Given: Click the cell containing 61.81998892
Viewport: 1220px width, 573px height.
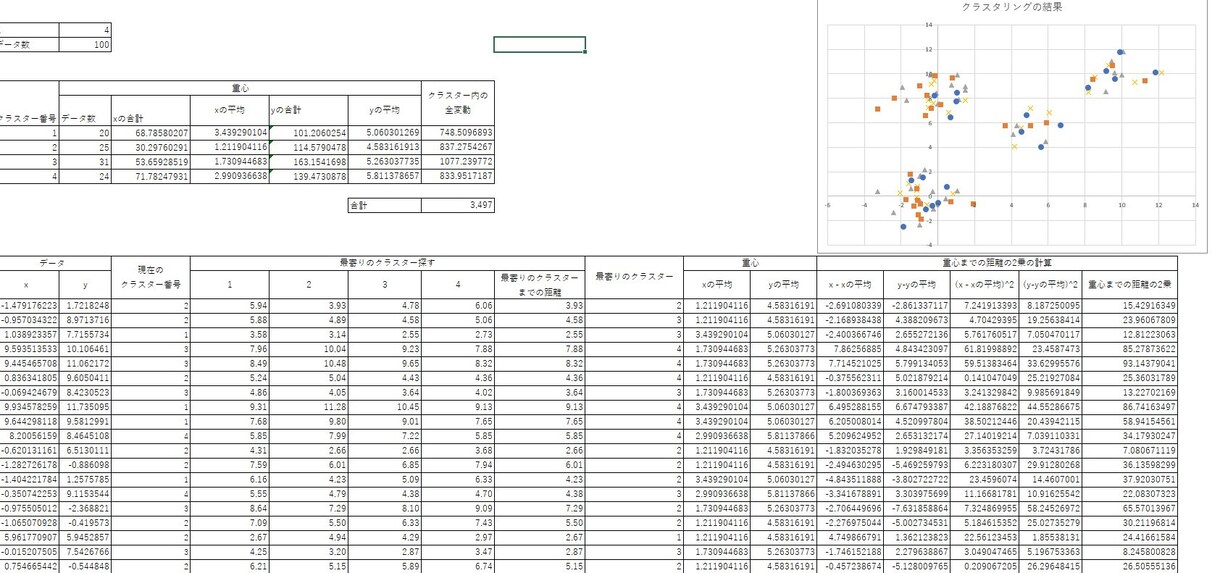Looking at the screenshot, I should point(984,349).
